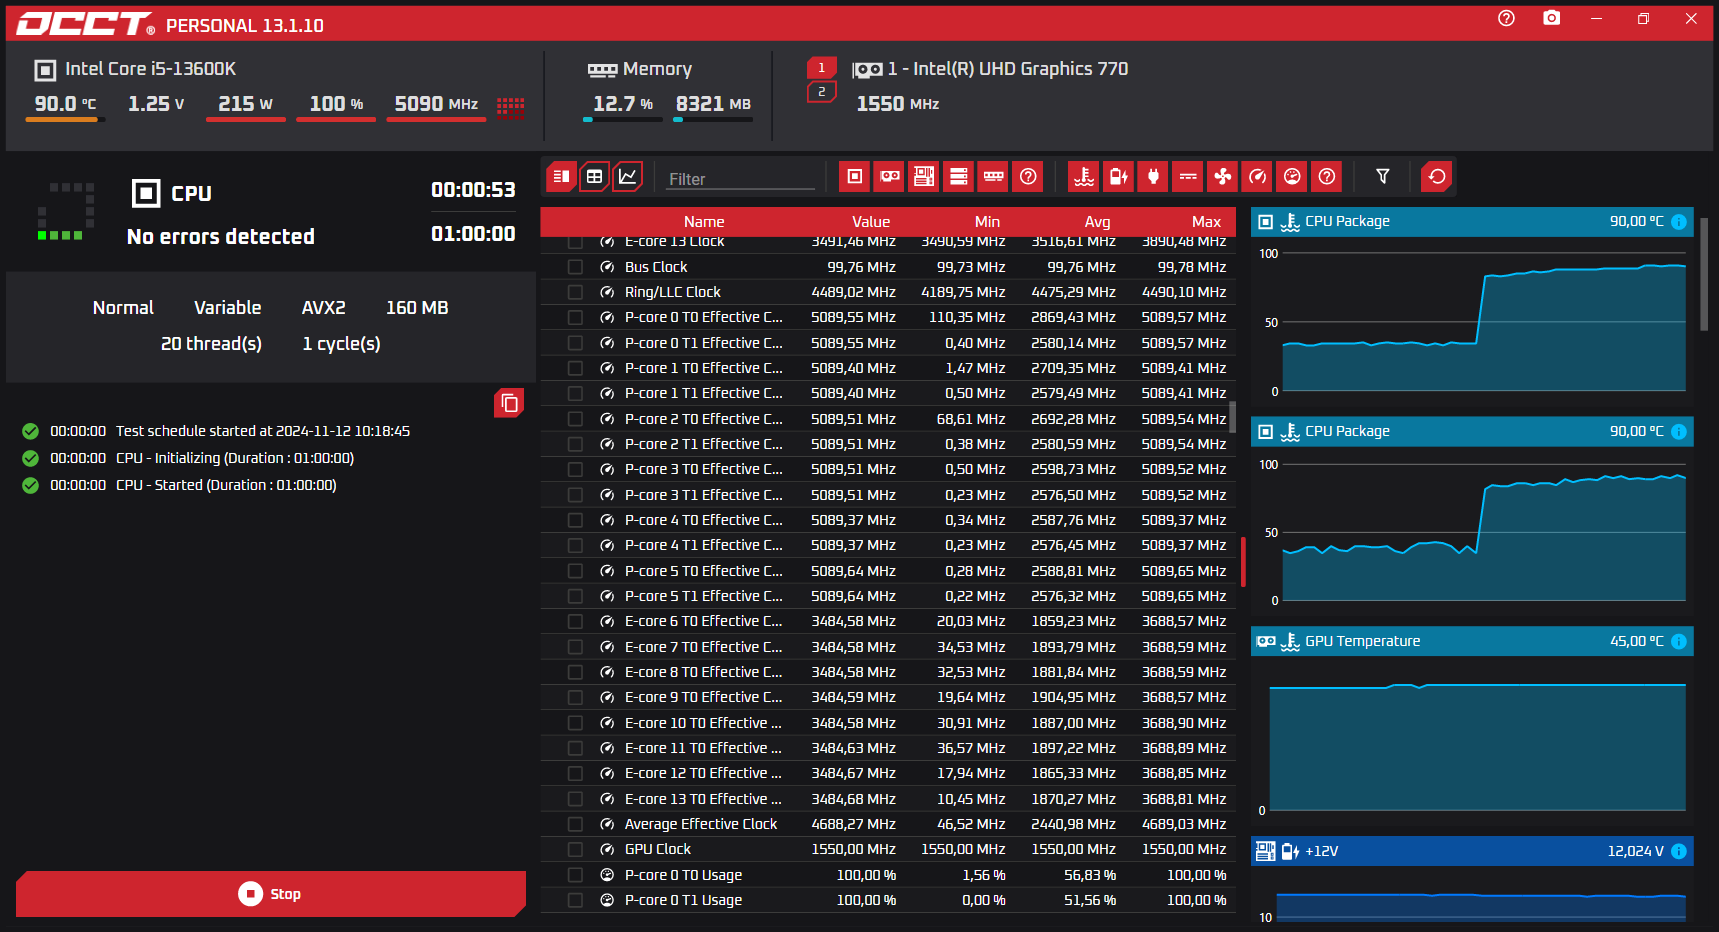
Task: Stop the running CPU test
Action: pyautogui.click(x=271, y=894)
